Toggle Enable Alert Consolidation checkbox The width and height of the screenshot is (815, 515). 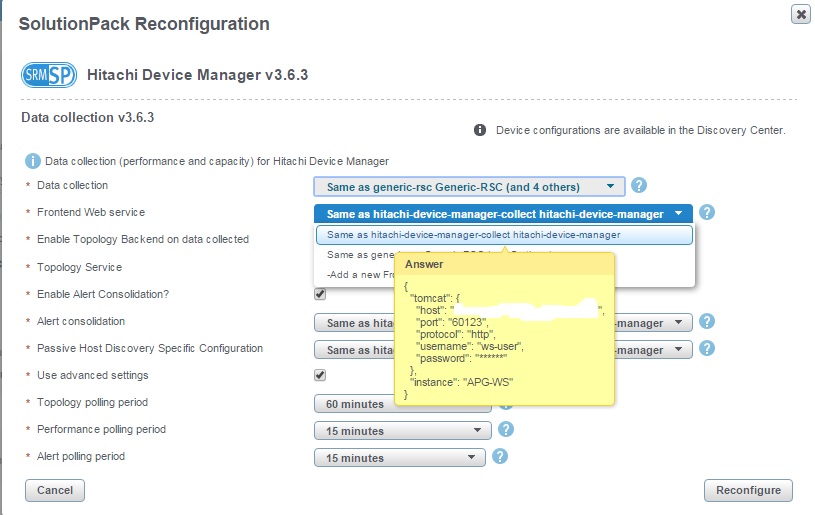(320, 294)
